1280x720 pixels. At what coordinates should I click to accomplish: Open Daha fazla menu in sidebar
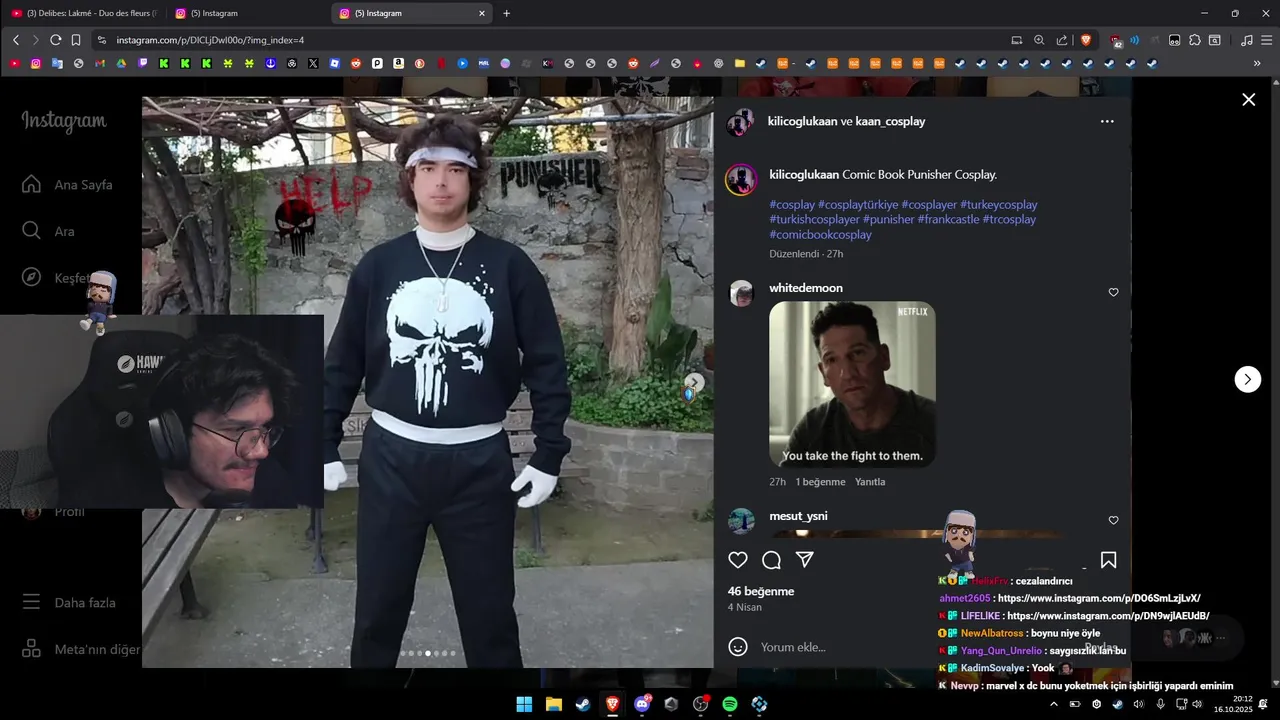pyautogui.click(x=69, y=602)
